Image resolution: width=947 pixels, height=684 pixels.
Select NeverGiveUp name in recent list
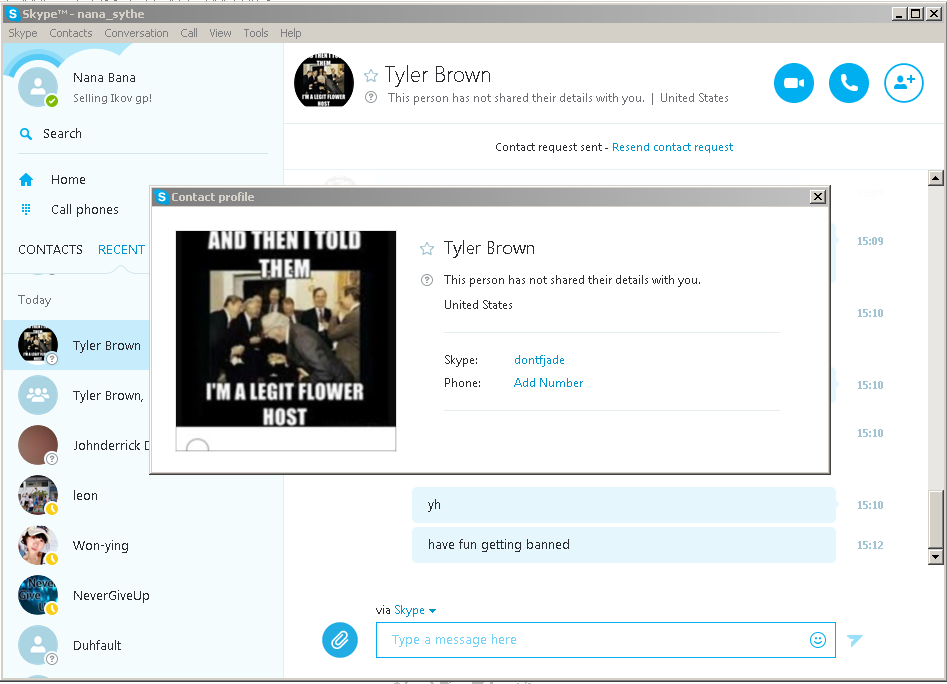coord(111,595)
